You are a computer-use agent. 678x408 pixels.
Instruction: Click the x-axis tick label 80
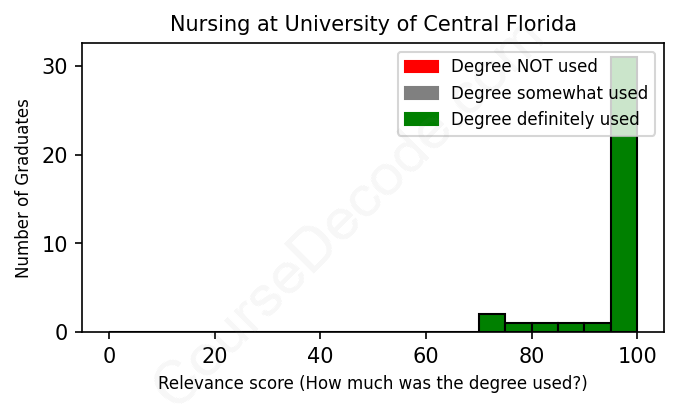(531, 355)
